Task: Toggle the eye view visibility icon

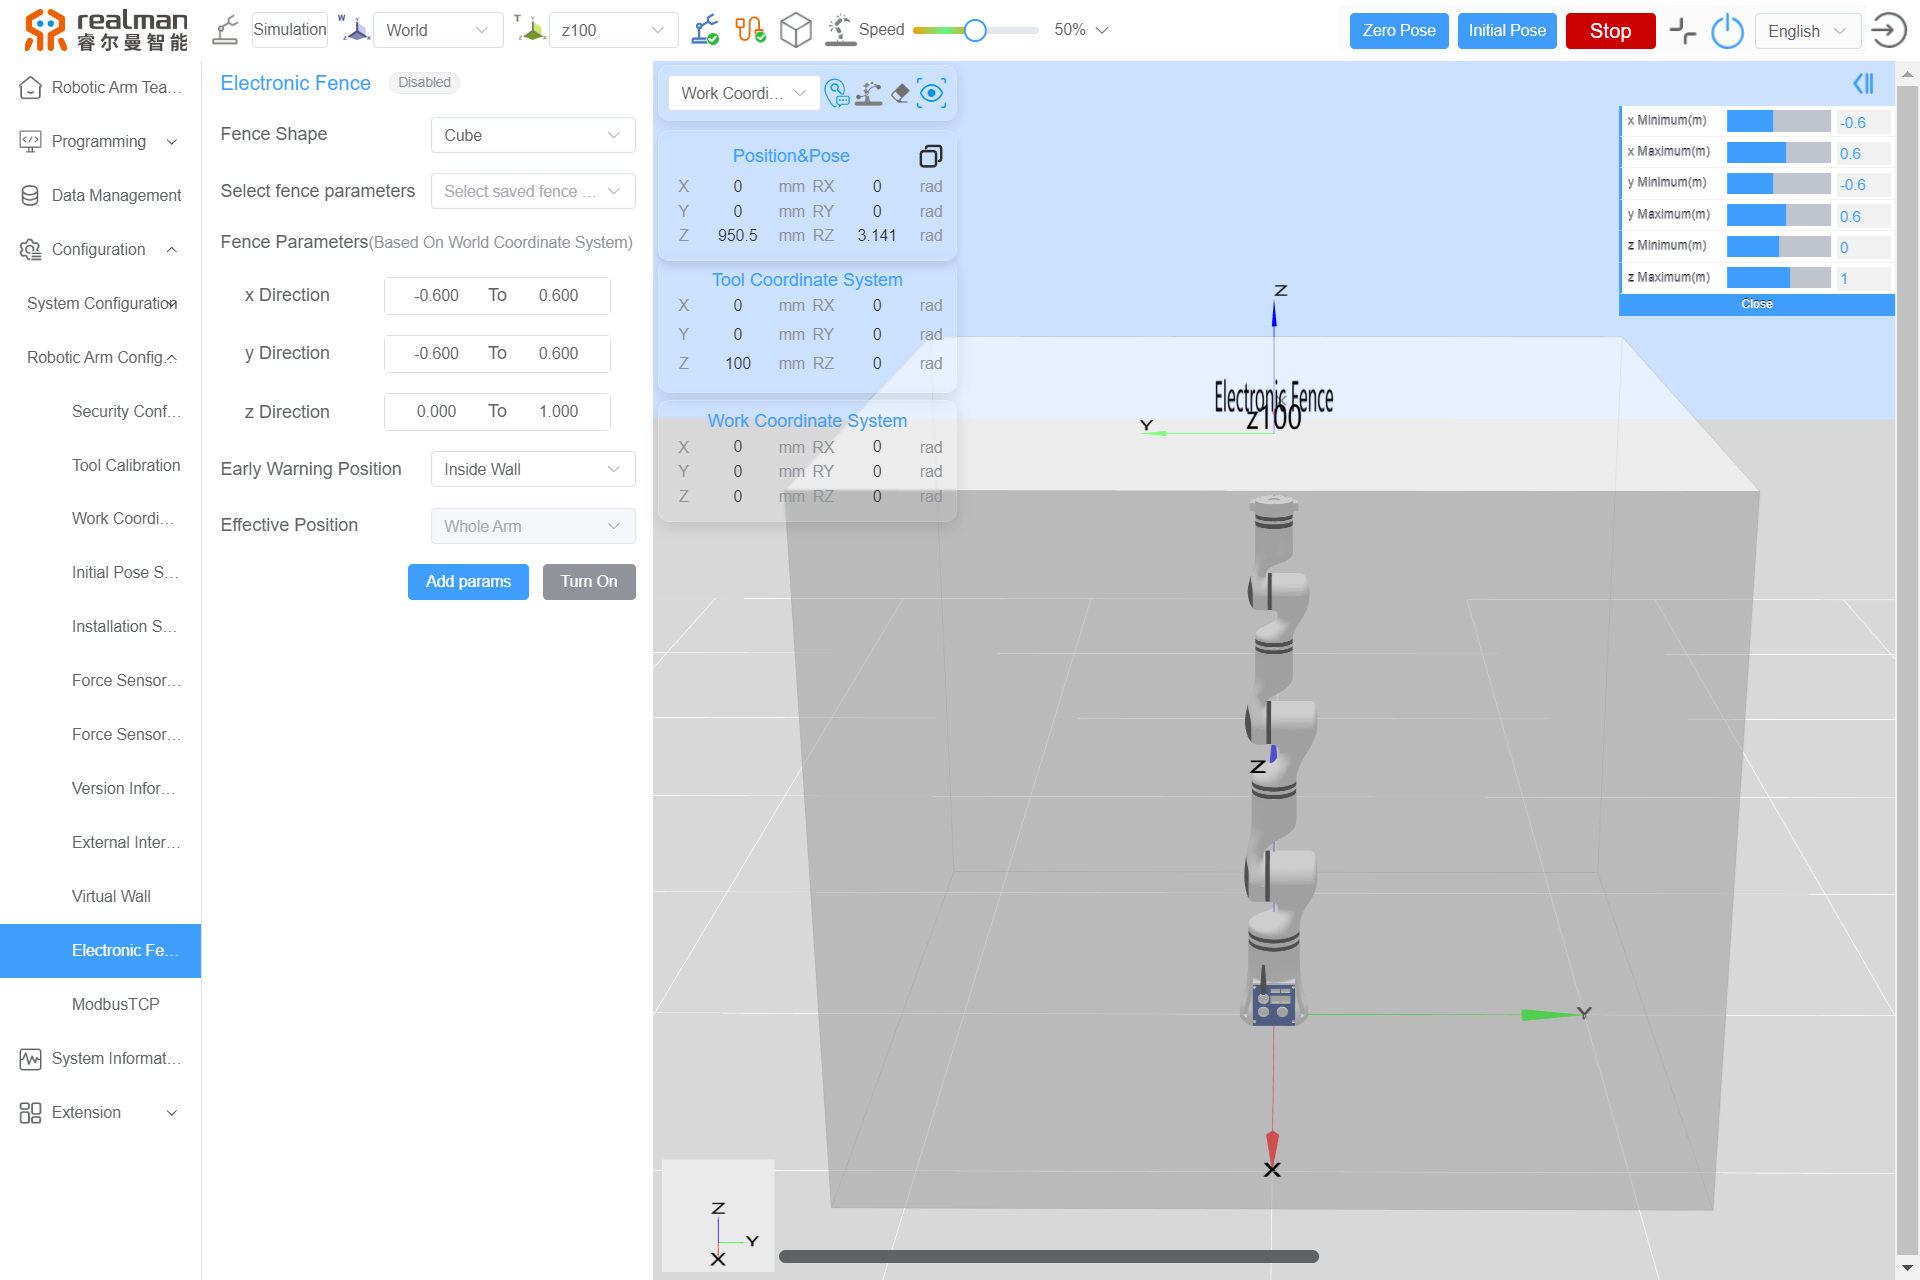Action: pos(932,93)
